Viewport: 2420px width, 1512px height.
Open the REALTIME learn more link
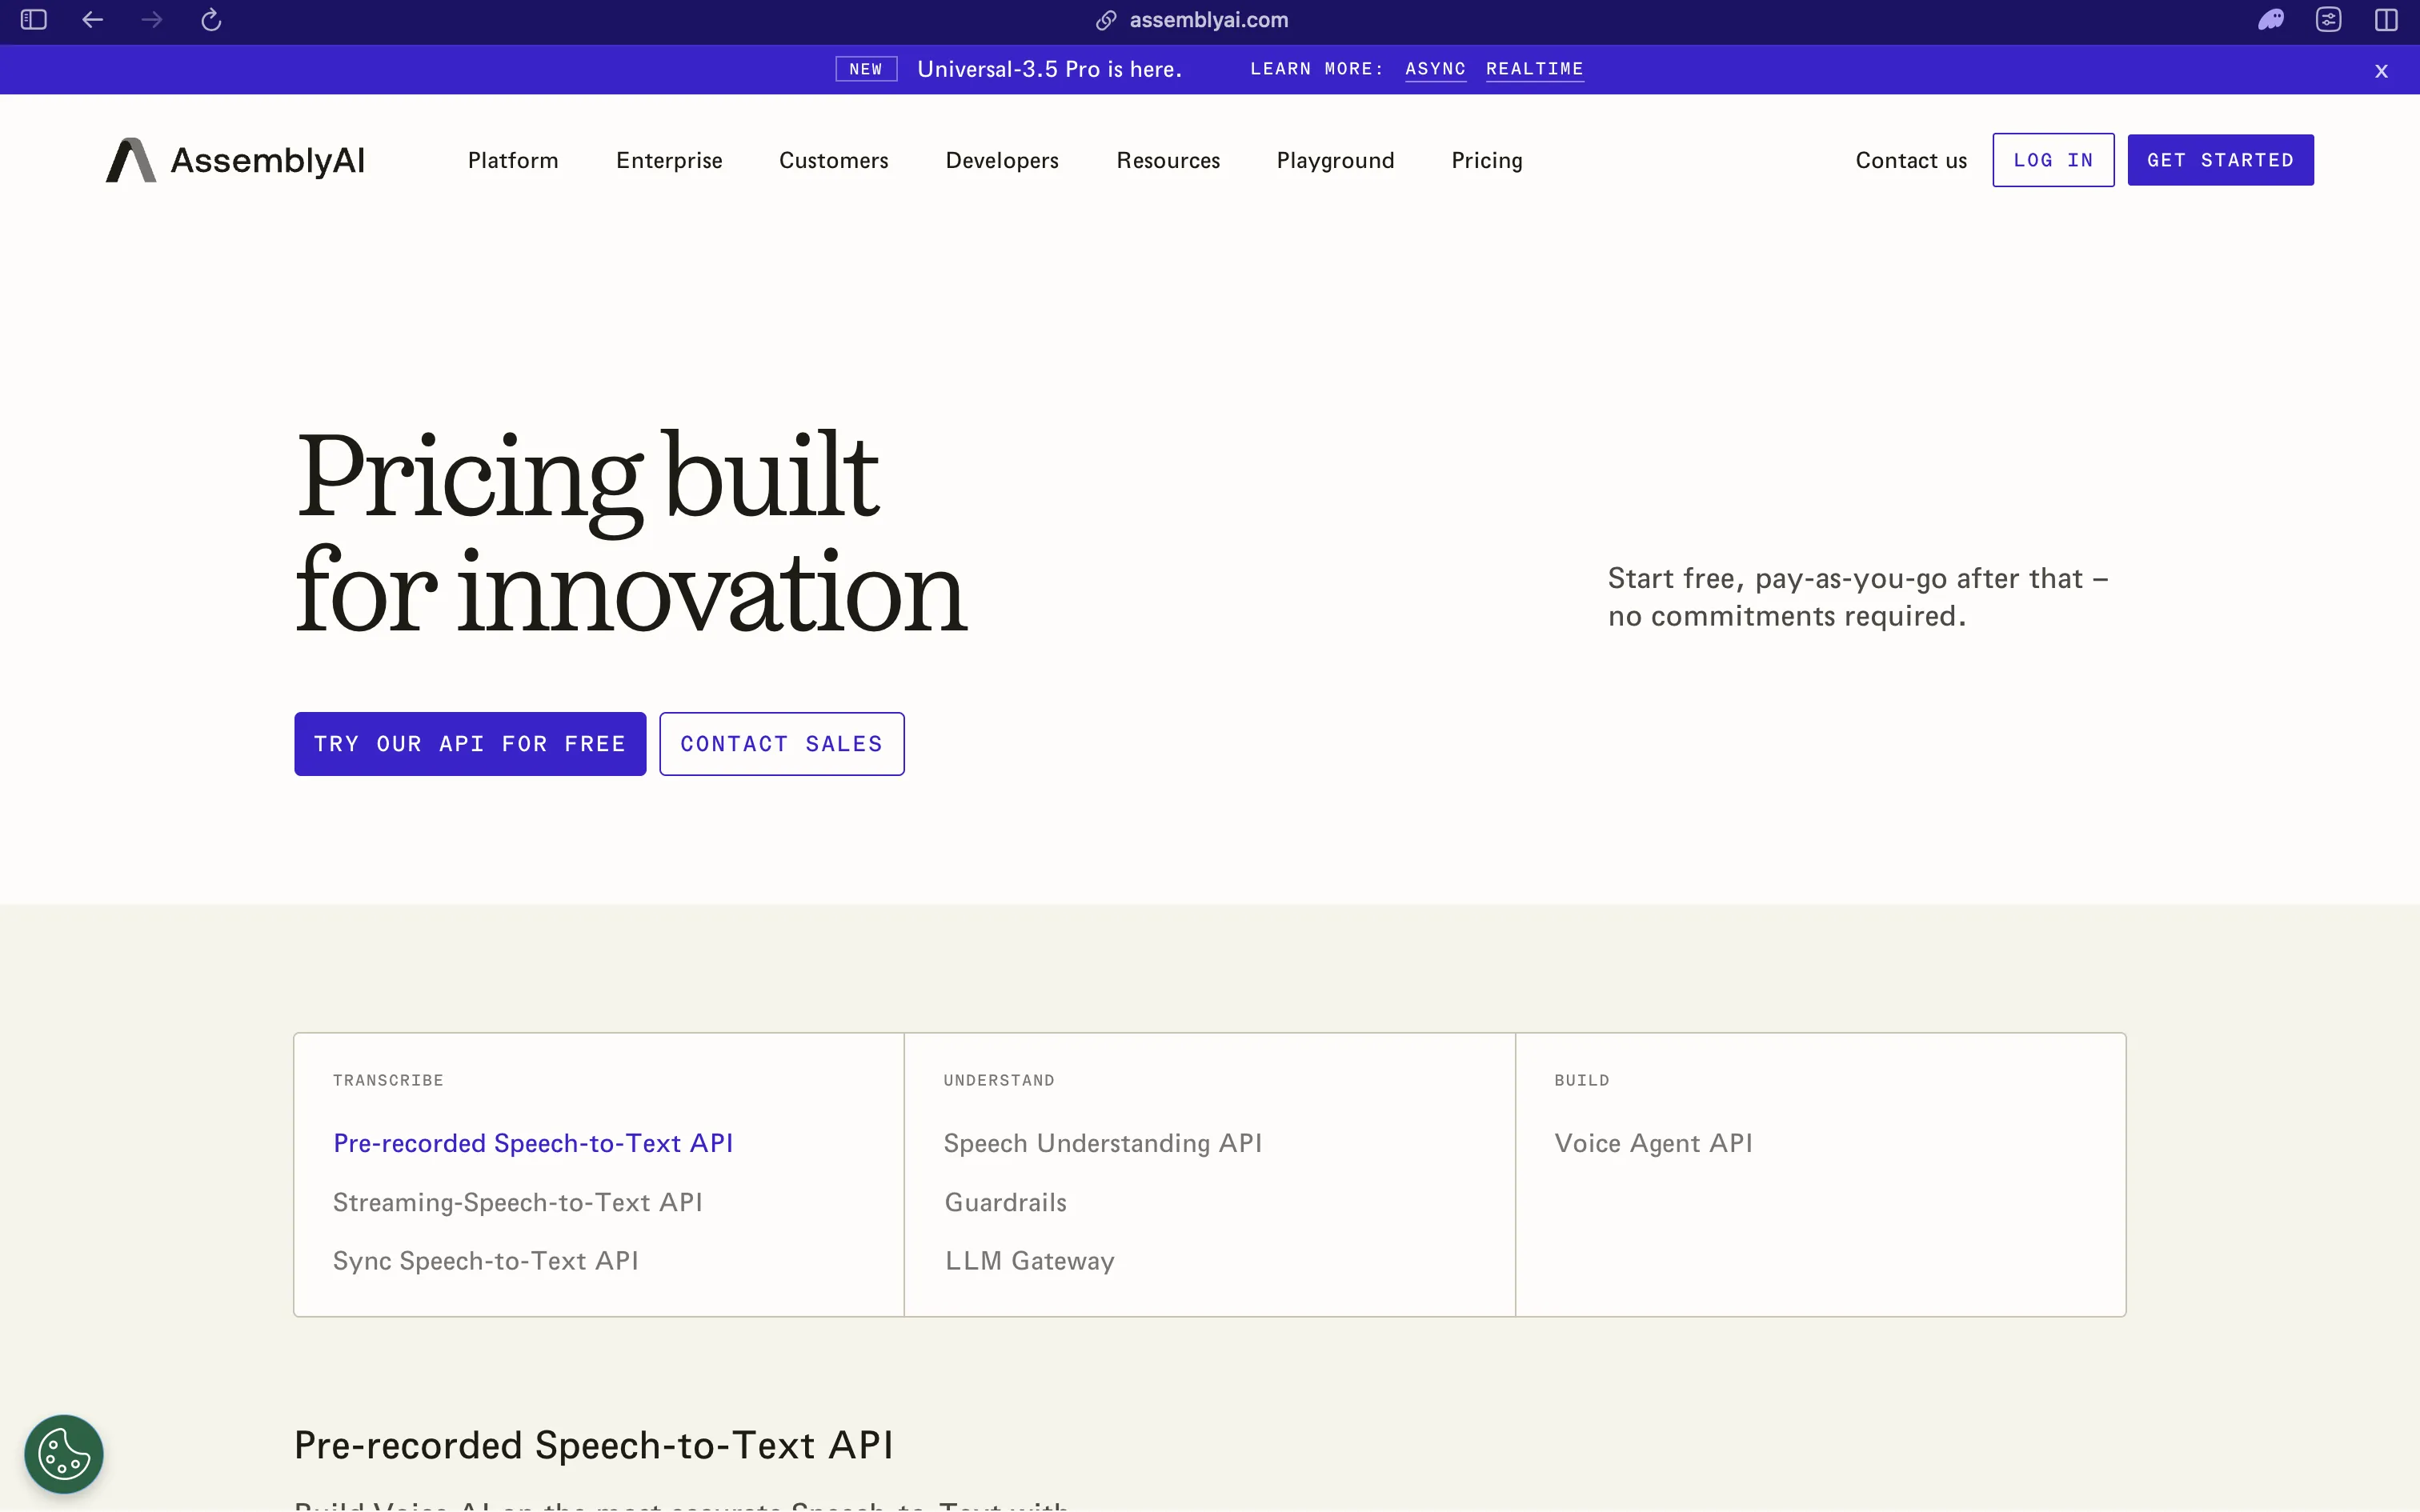point(1534,69)
